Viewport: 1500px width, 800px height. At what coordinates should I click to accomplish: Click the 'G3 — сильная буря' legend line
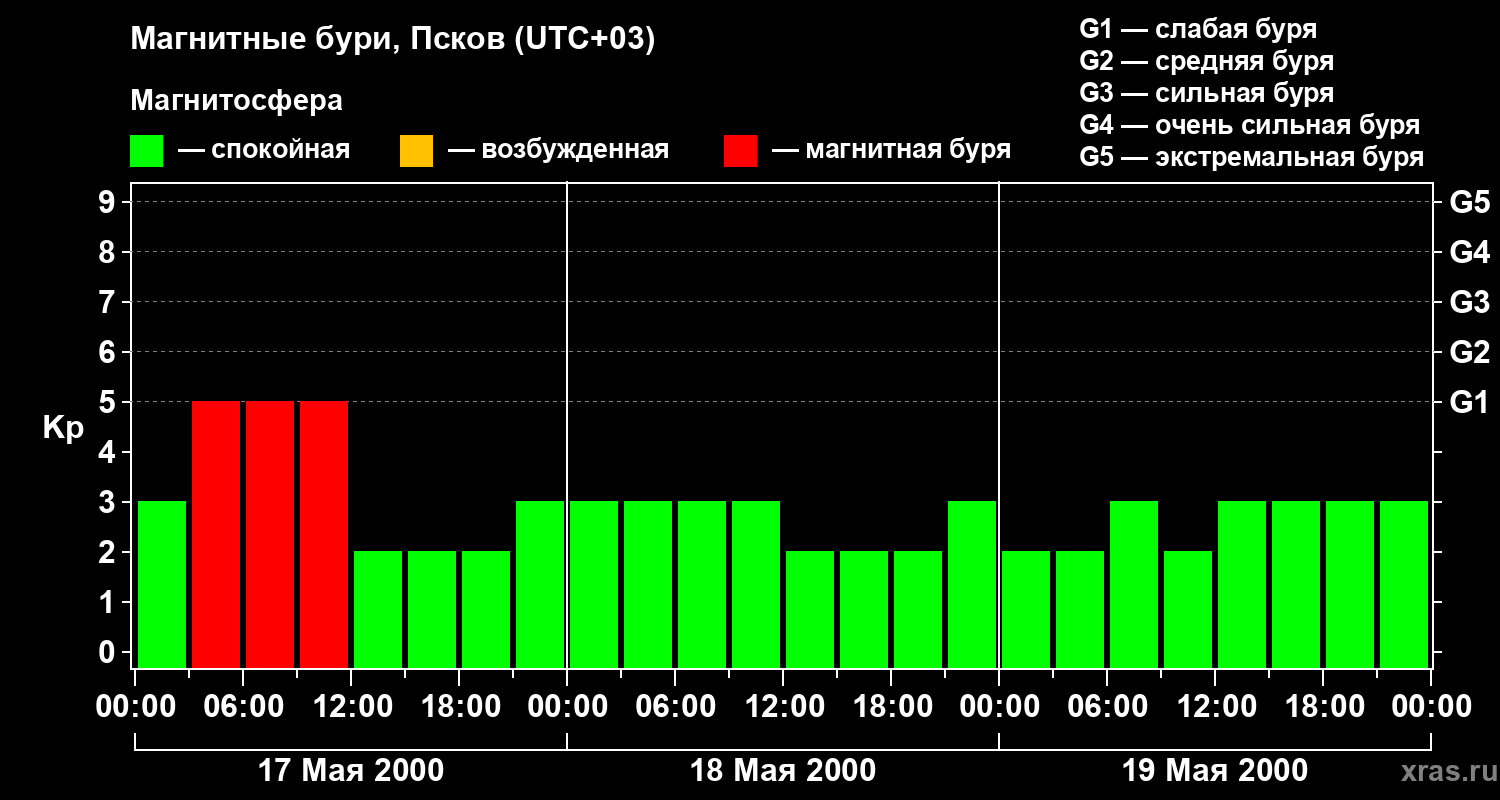(1206, 93)
